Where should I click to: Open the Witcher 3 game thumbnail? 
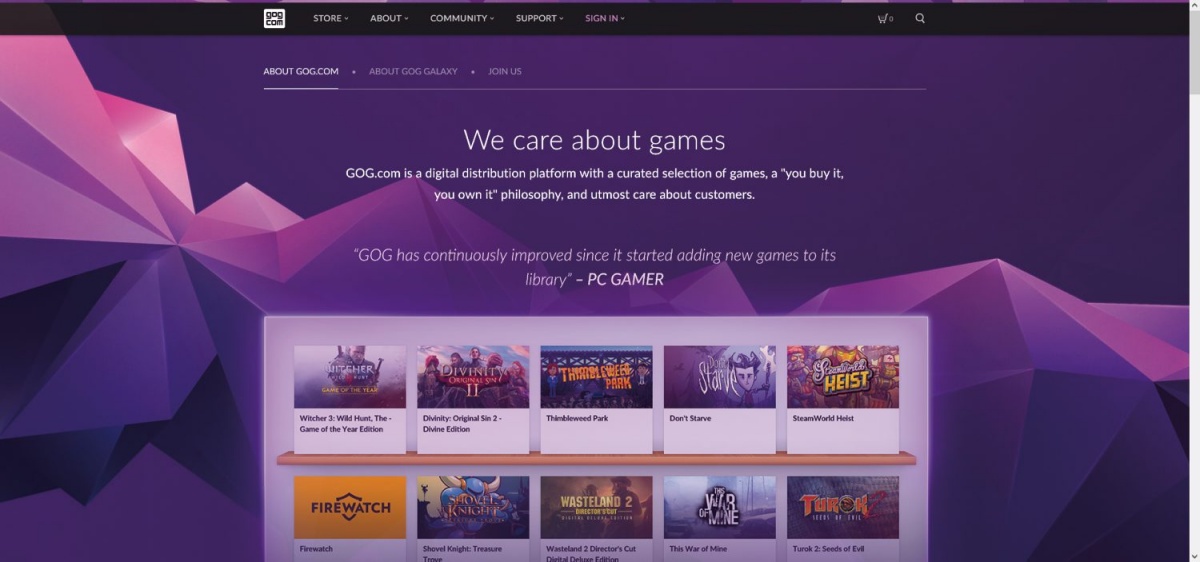click(350, 377)
